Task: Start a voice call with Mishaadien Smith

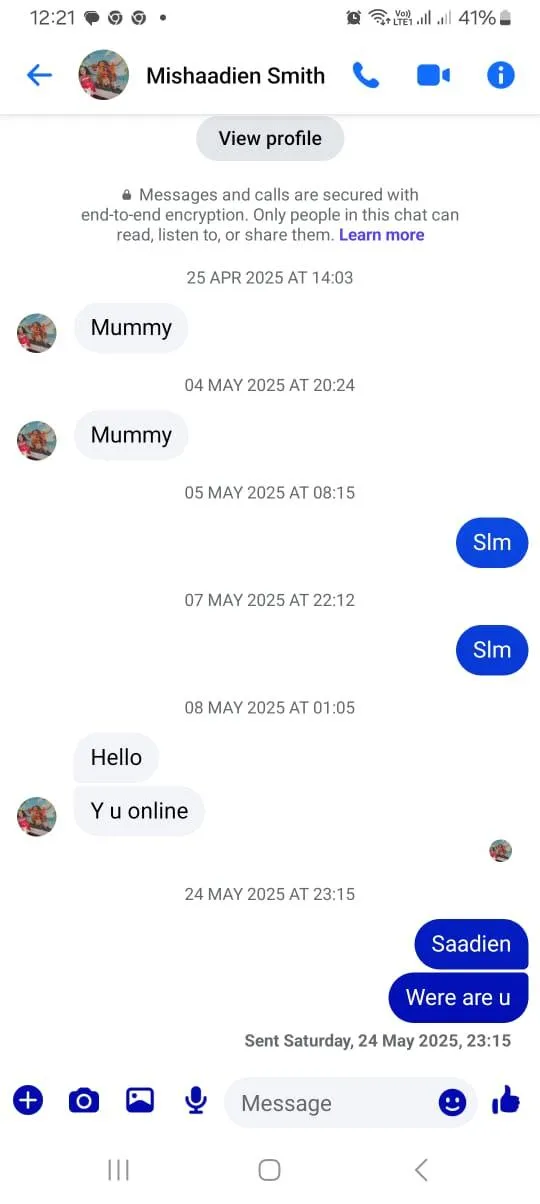Action: [x=366, y=75]
